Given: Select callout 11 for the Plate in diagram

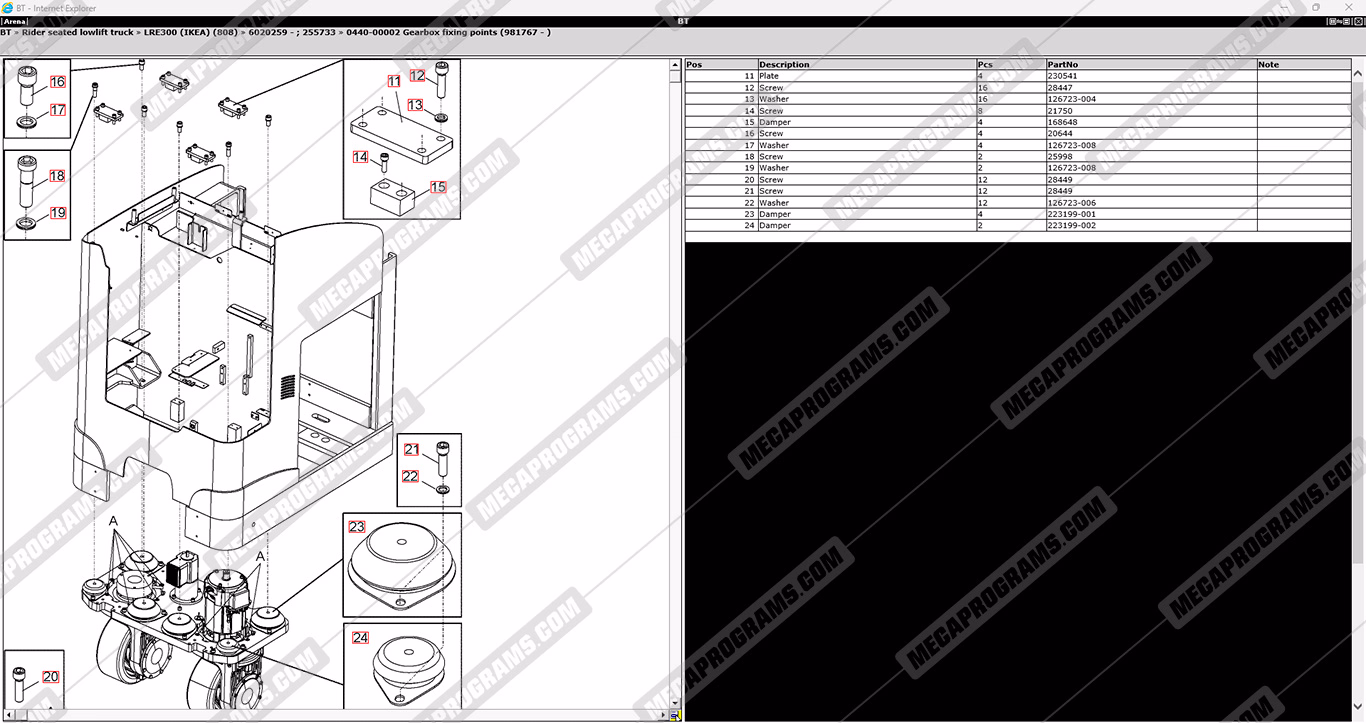Looking at the screenshot, I should pos(394,81).
